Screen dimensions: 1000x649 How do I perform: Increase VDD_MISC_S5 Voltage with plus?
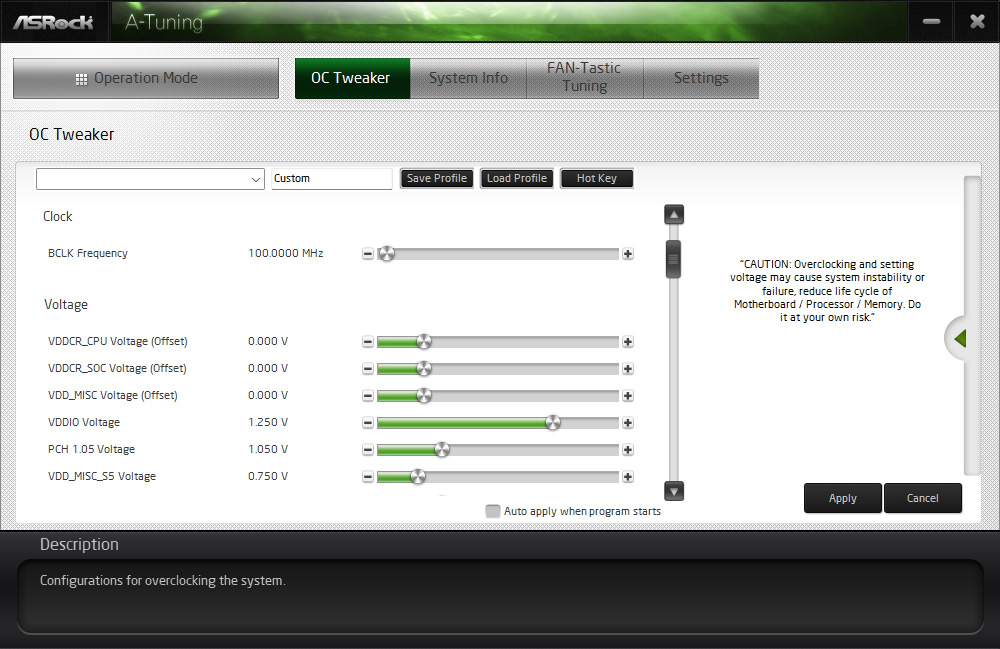click(x=628, y=477)
